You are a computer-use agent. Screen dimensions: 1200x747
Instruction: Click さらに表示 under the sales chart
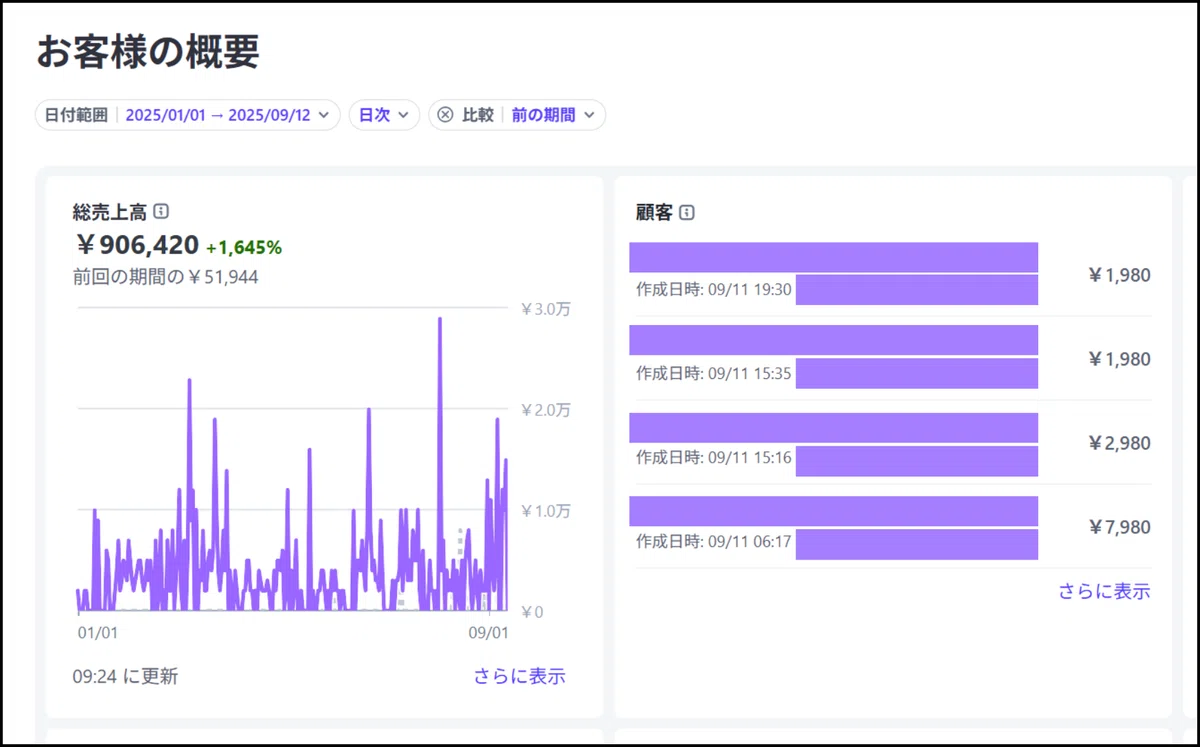click(519, 676)
